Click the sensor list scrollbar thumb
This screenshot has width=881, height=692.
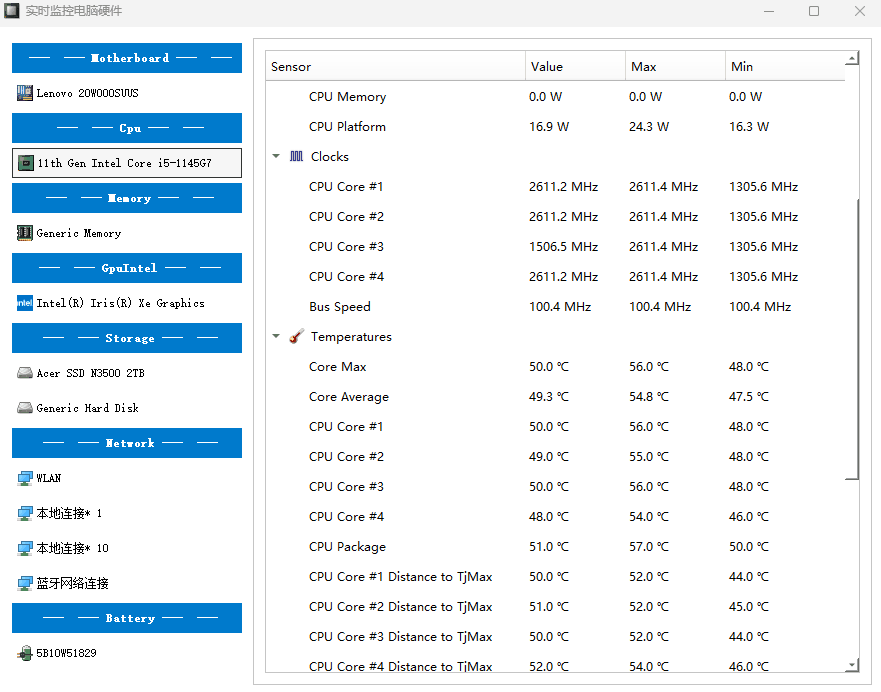coord(852,339)
